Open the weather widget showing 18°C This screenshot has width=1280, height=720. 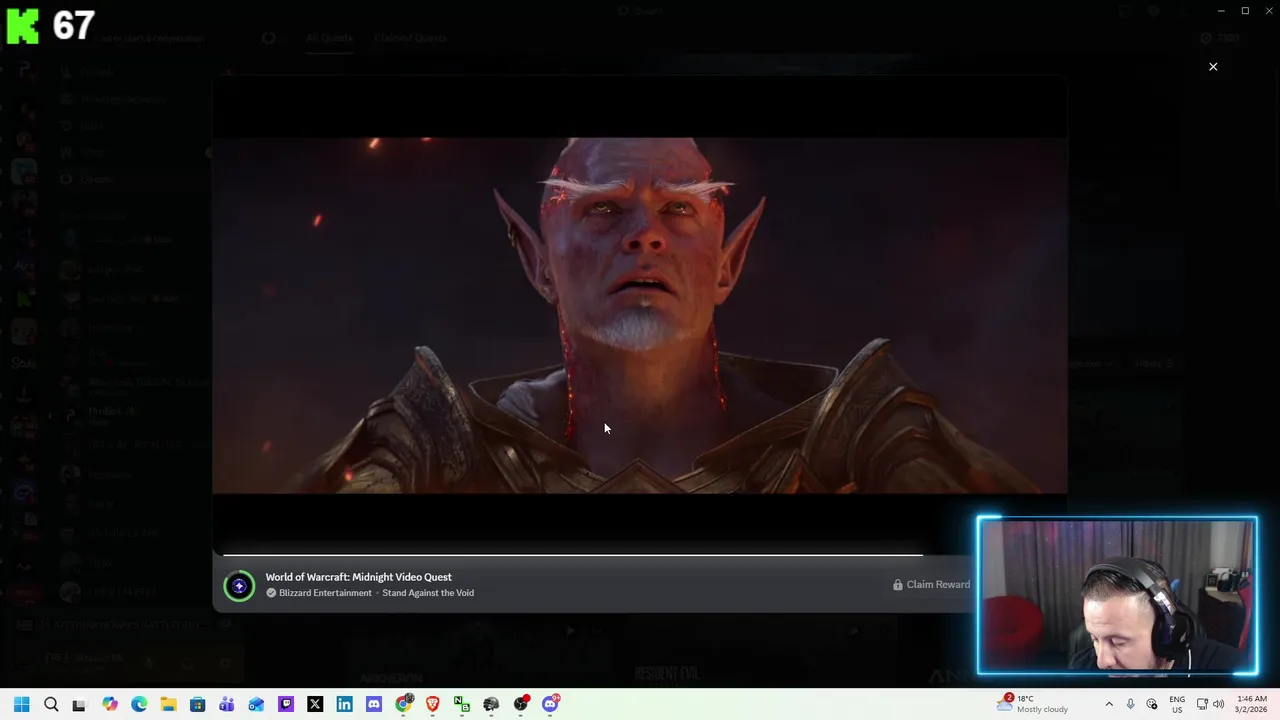pyautogui.click(x=1032, y=704)
